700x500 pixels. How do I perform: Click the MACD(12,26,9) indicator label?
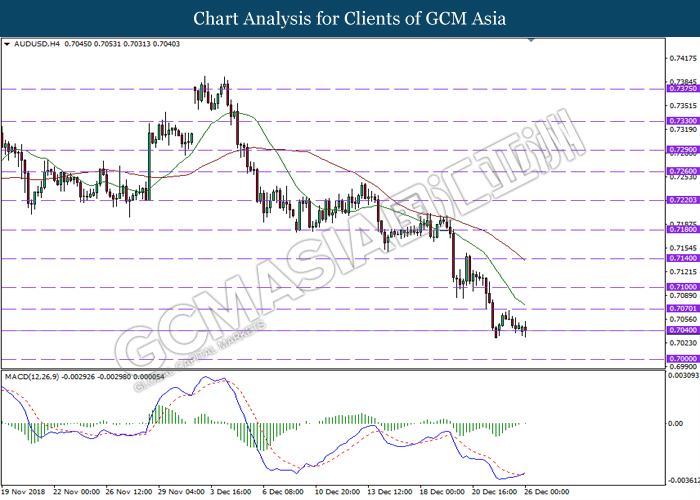pos(32,377)
